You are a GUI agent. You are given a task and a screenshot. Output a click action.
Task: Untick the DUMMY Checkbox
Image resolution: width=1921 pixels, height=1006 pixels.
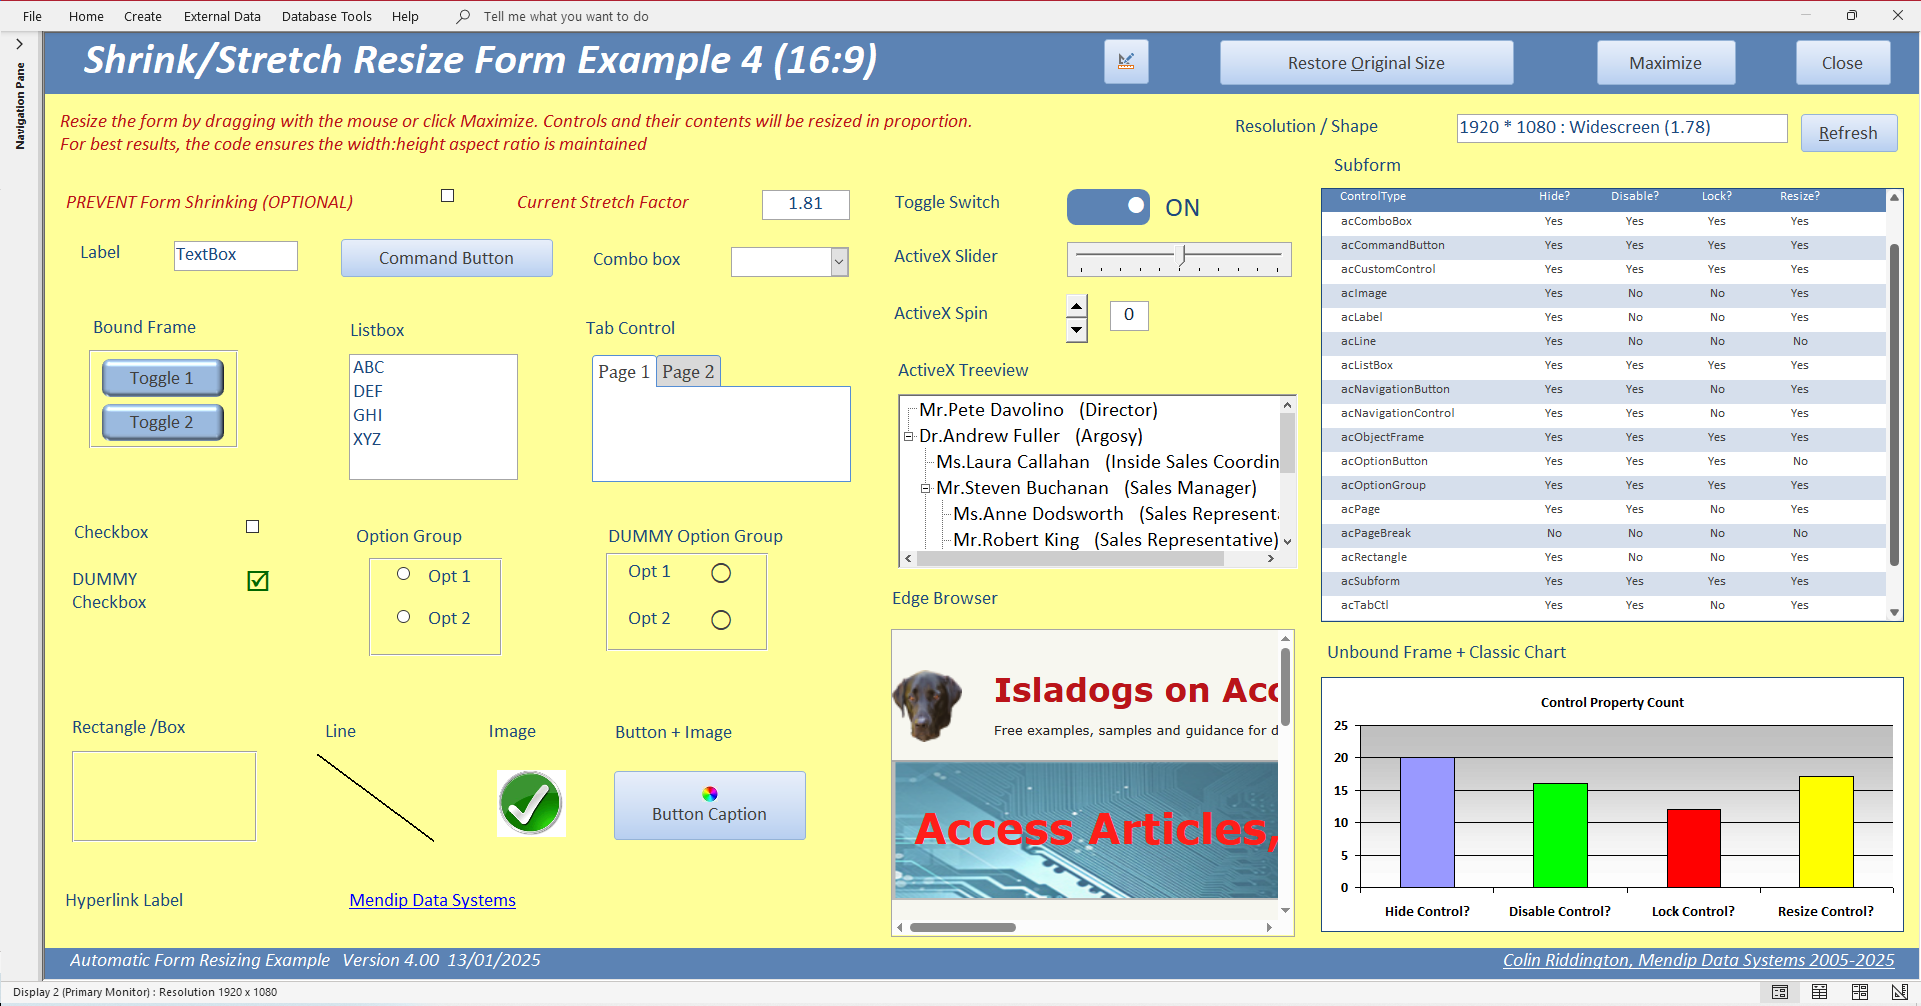coord(258,581)
